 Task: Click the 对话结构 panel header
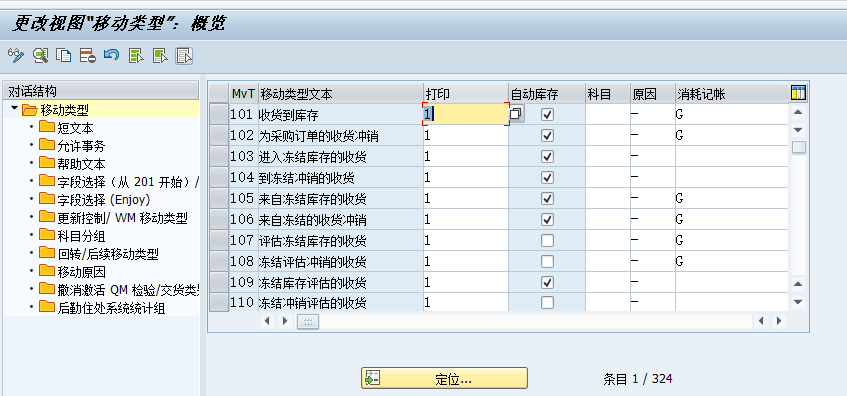[x=101, y=91]
